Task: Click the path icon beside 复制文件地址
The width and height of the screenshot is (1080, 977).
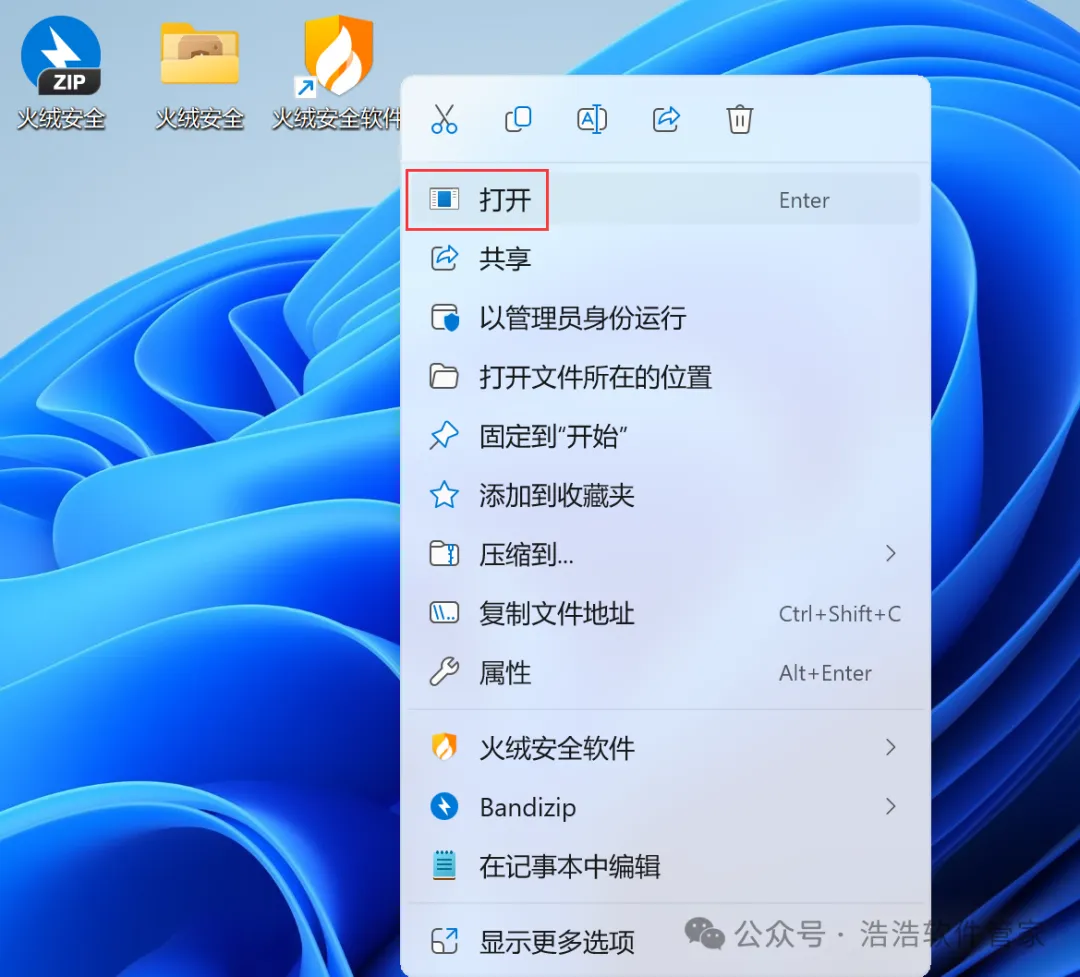Action: [x=444, y=613]
